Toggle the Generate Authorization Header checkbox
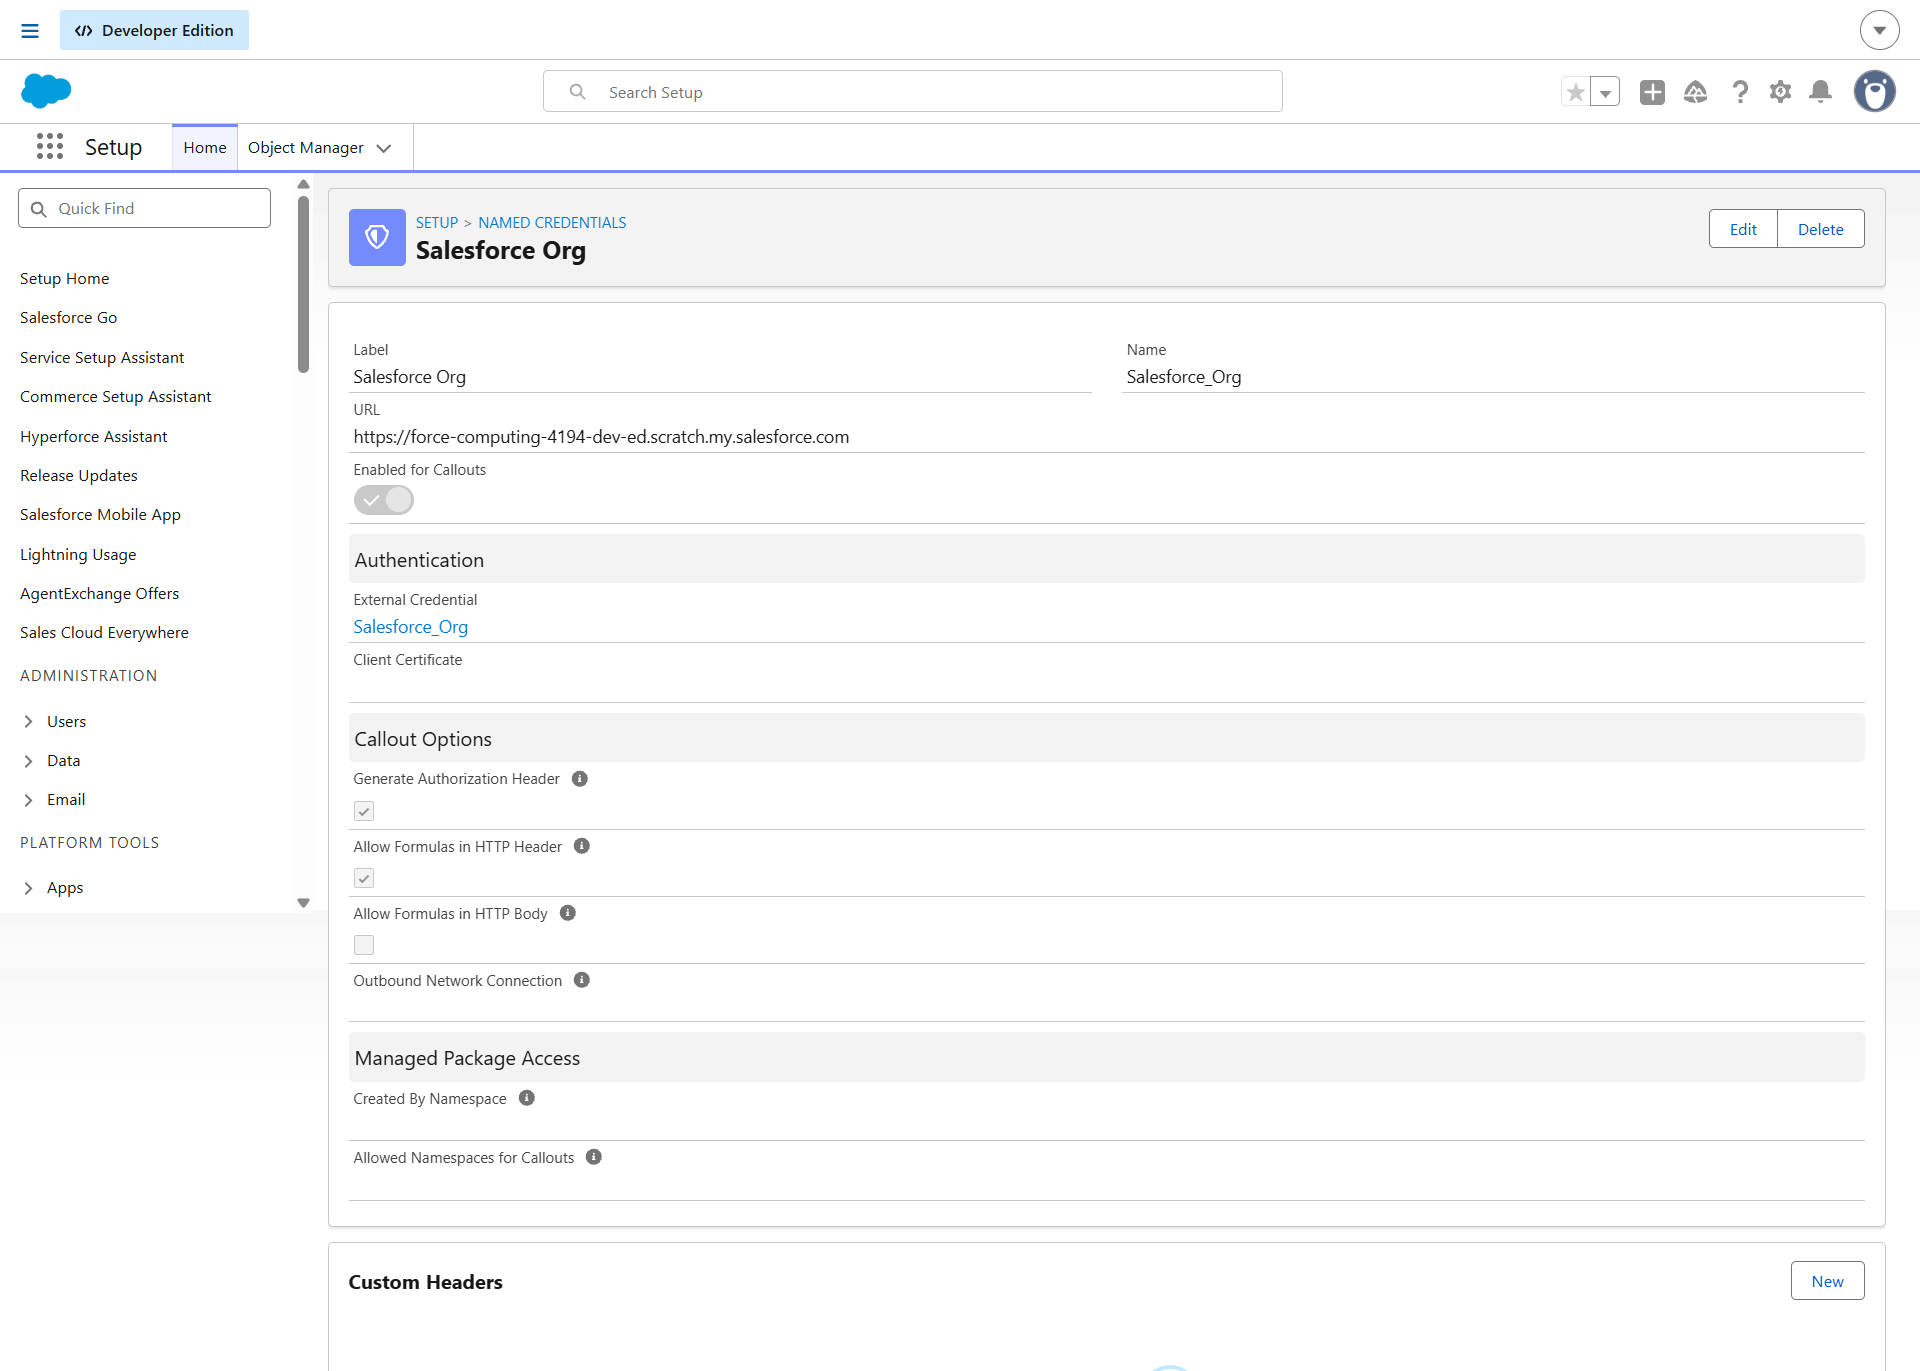This screenshot has height=1371, width=1920. coord(364,811)
